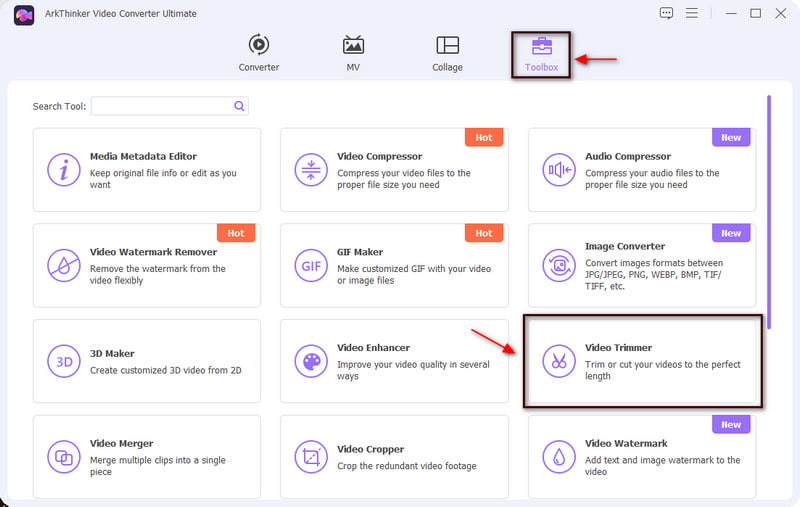Click the Hot badge on Video Compressor
Screen dimensions: 800x507
point(484,137)
